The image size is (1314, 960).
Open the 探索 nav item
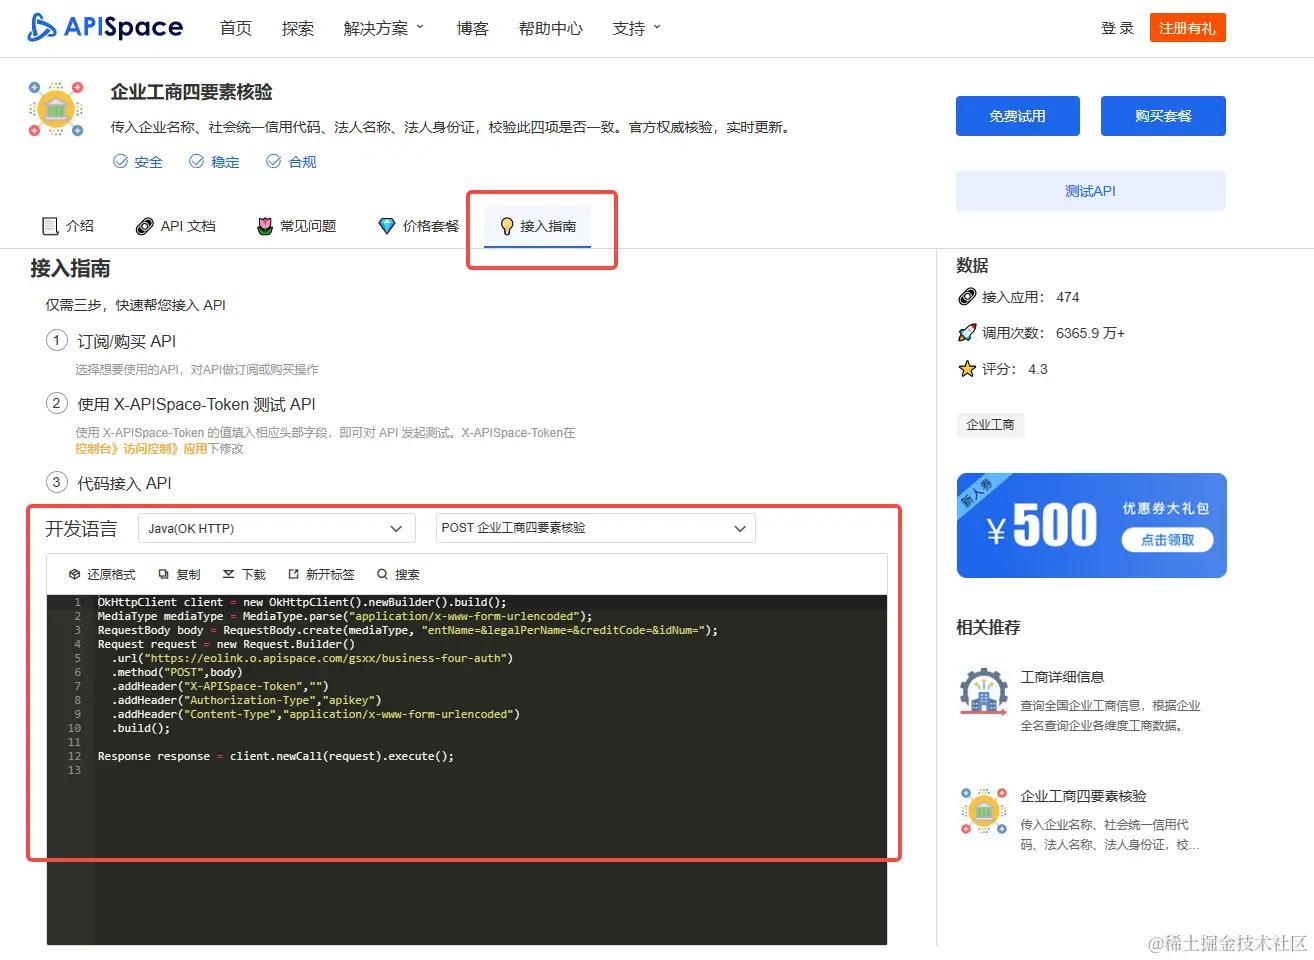[x=298, y=28]
